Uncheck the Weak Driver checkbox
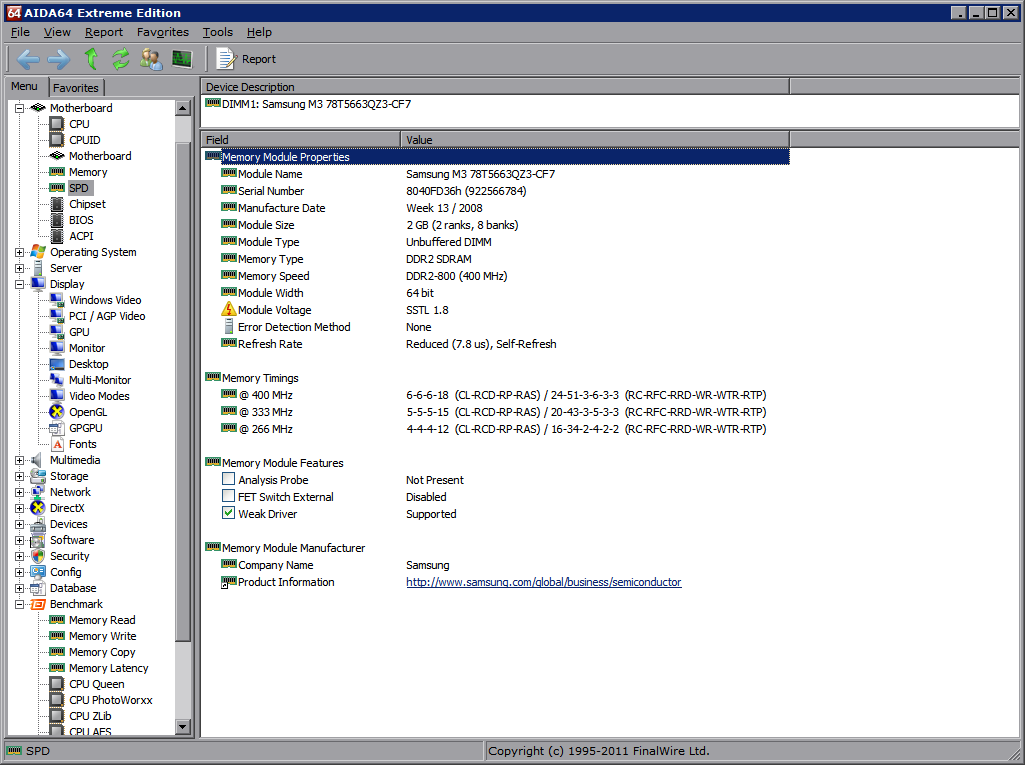 pyautogui.click(x=229, y=514)
